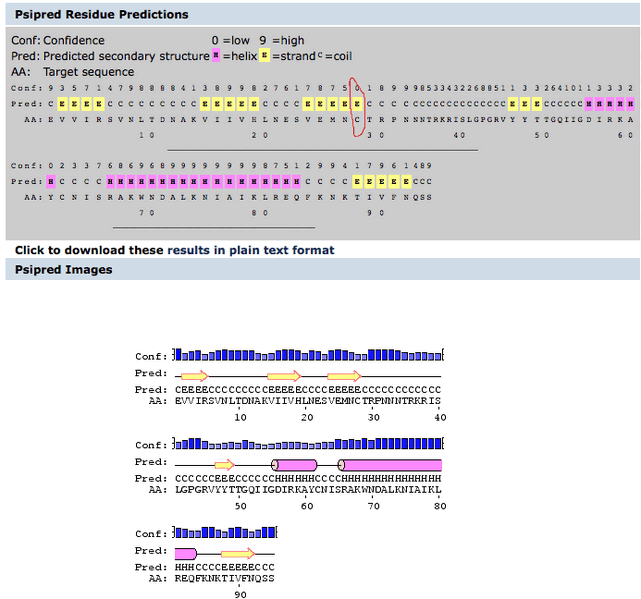Click the long pink helix cylinder in middle row
The height and width of the screenshot is (599, 641).
[x=390, y=465]
